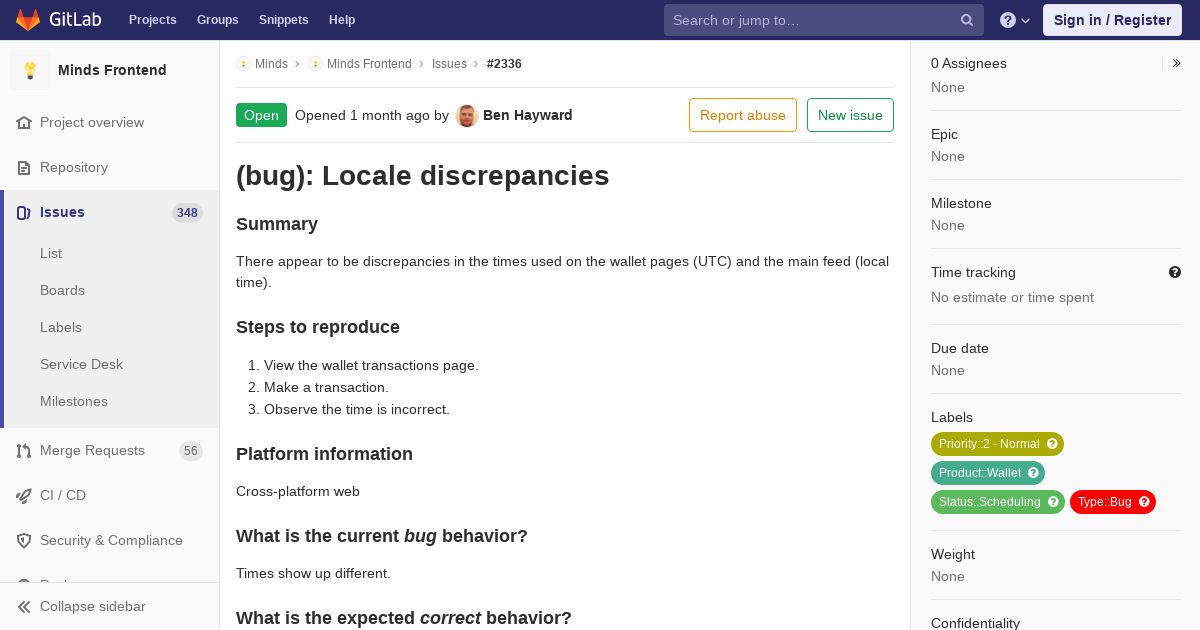The height and width of the screenshot is (630, 1200).
Task: Click the Minds breadcrumb link
Action: tap(271, 64)
